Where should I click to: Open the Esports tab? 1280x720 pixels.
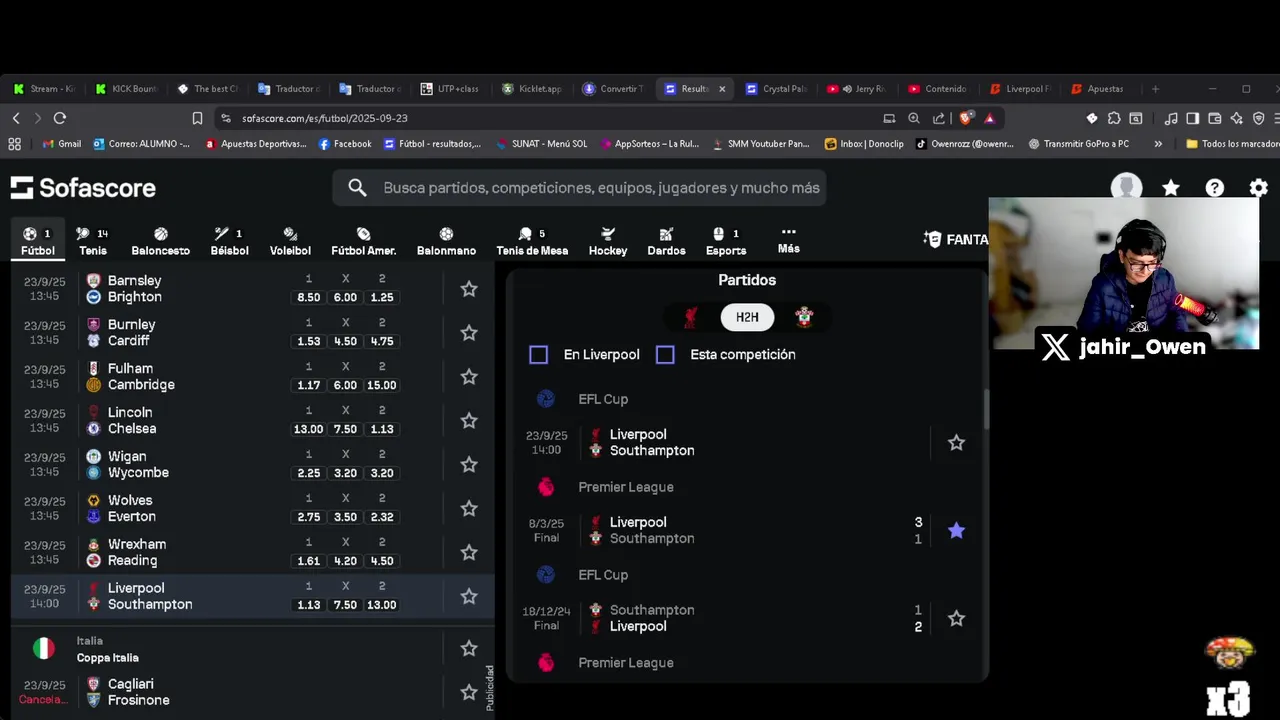coord(726,241)
